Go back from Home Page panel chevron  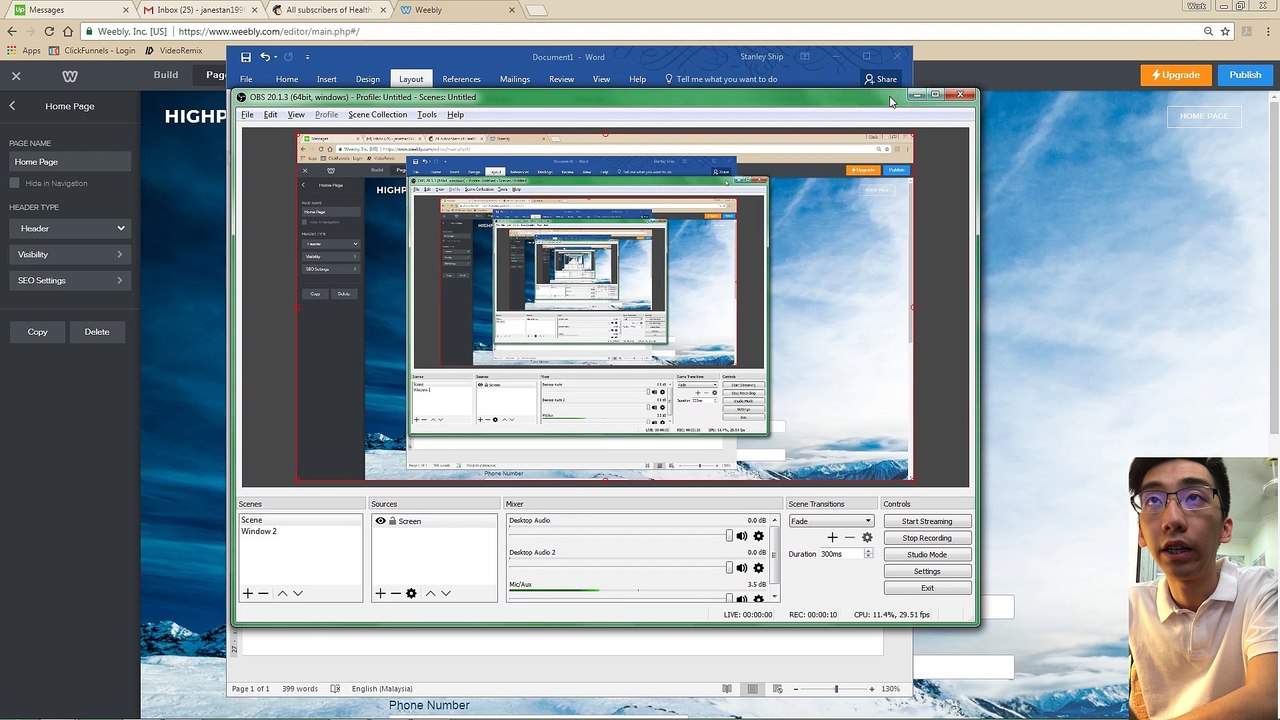[12, 106]
